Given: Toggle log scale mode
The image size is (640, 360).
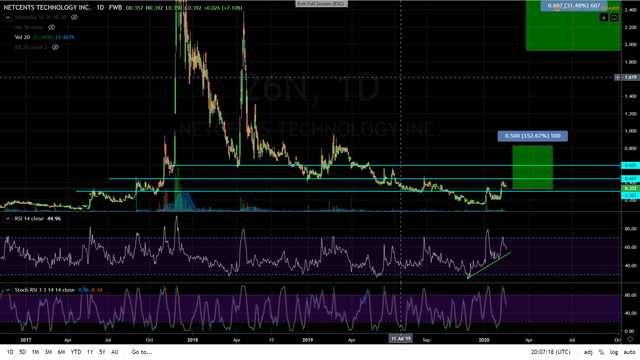Looking at the screenshot, I should tap(614, 352).
